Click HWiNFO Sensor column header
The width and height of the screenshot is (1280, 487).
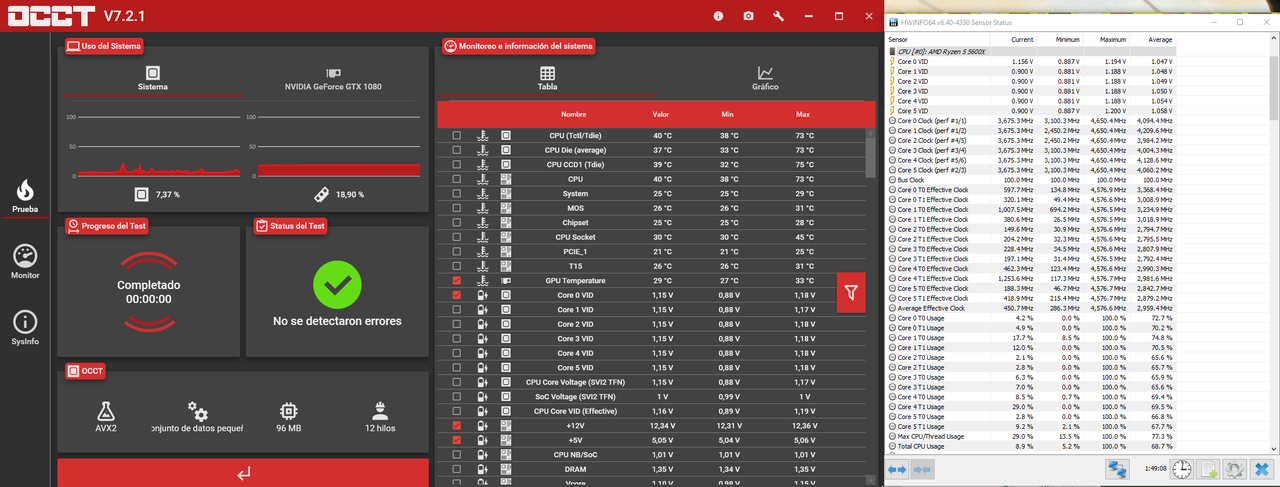coord(936,38)
